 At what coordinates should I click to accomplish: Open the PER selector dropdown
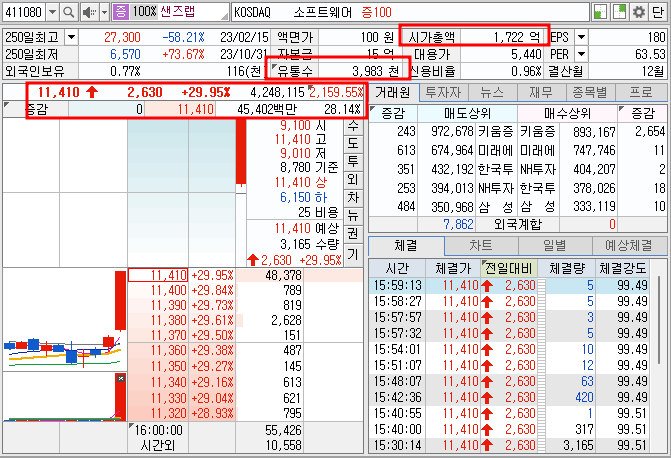coord(581,54)
